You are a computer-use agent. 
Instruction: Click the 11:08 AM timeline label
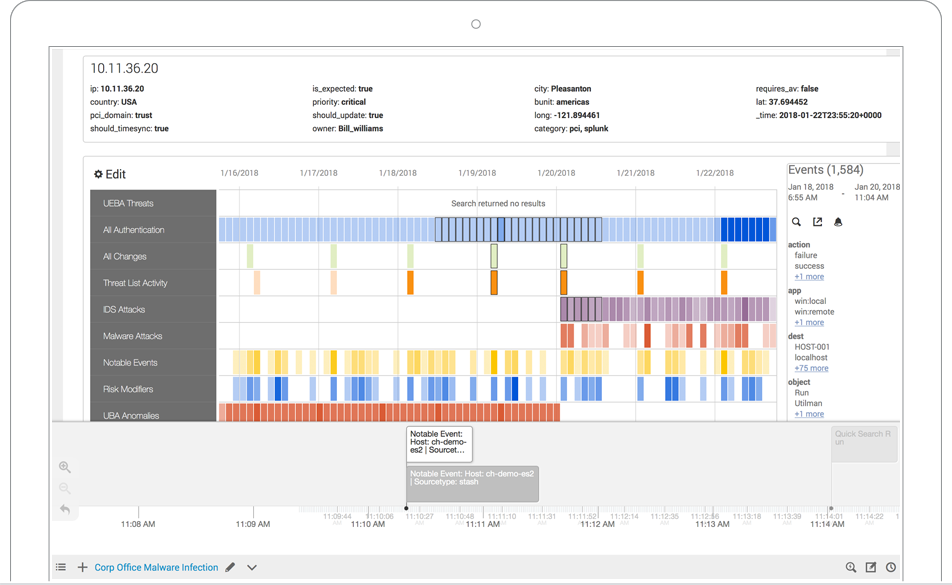[138, 524]
